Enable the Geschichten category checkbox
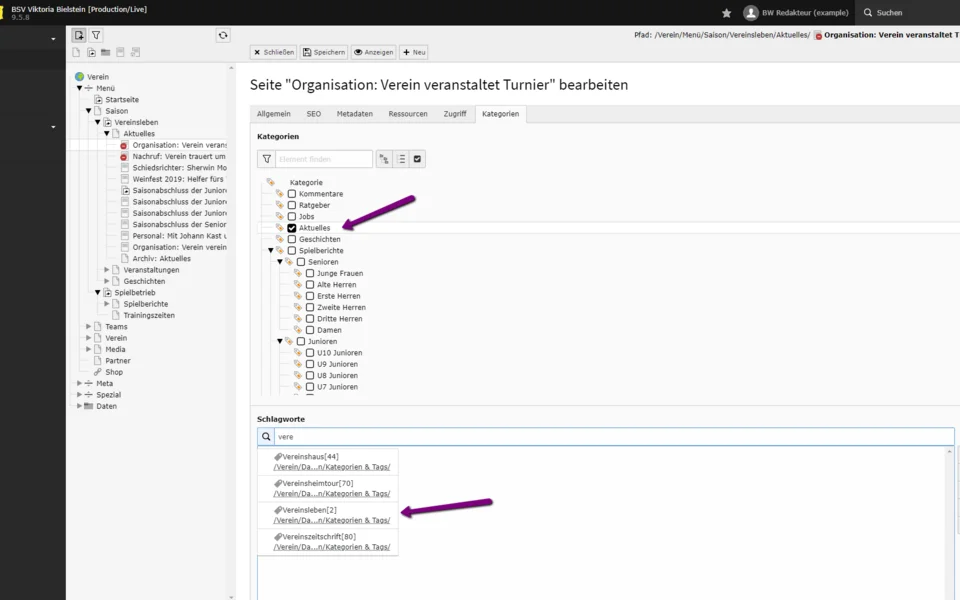Image resolution: width=960 pixels, height=600 pixels. [292, 239]
